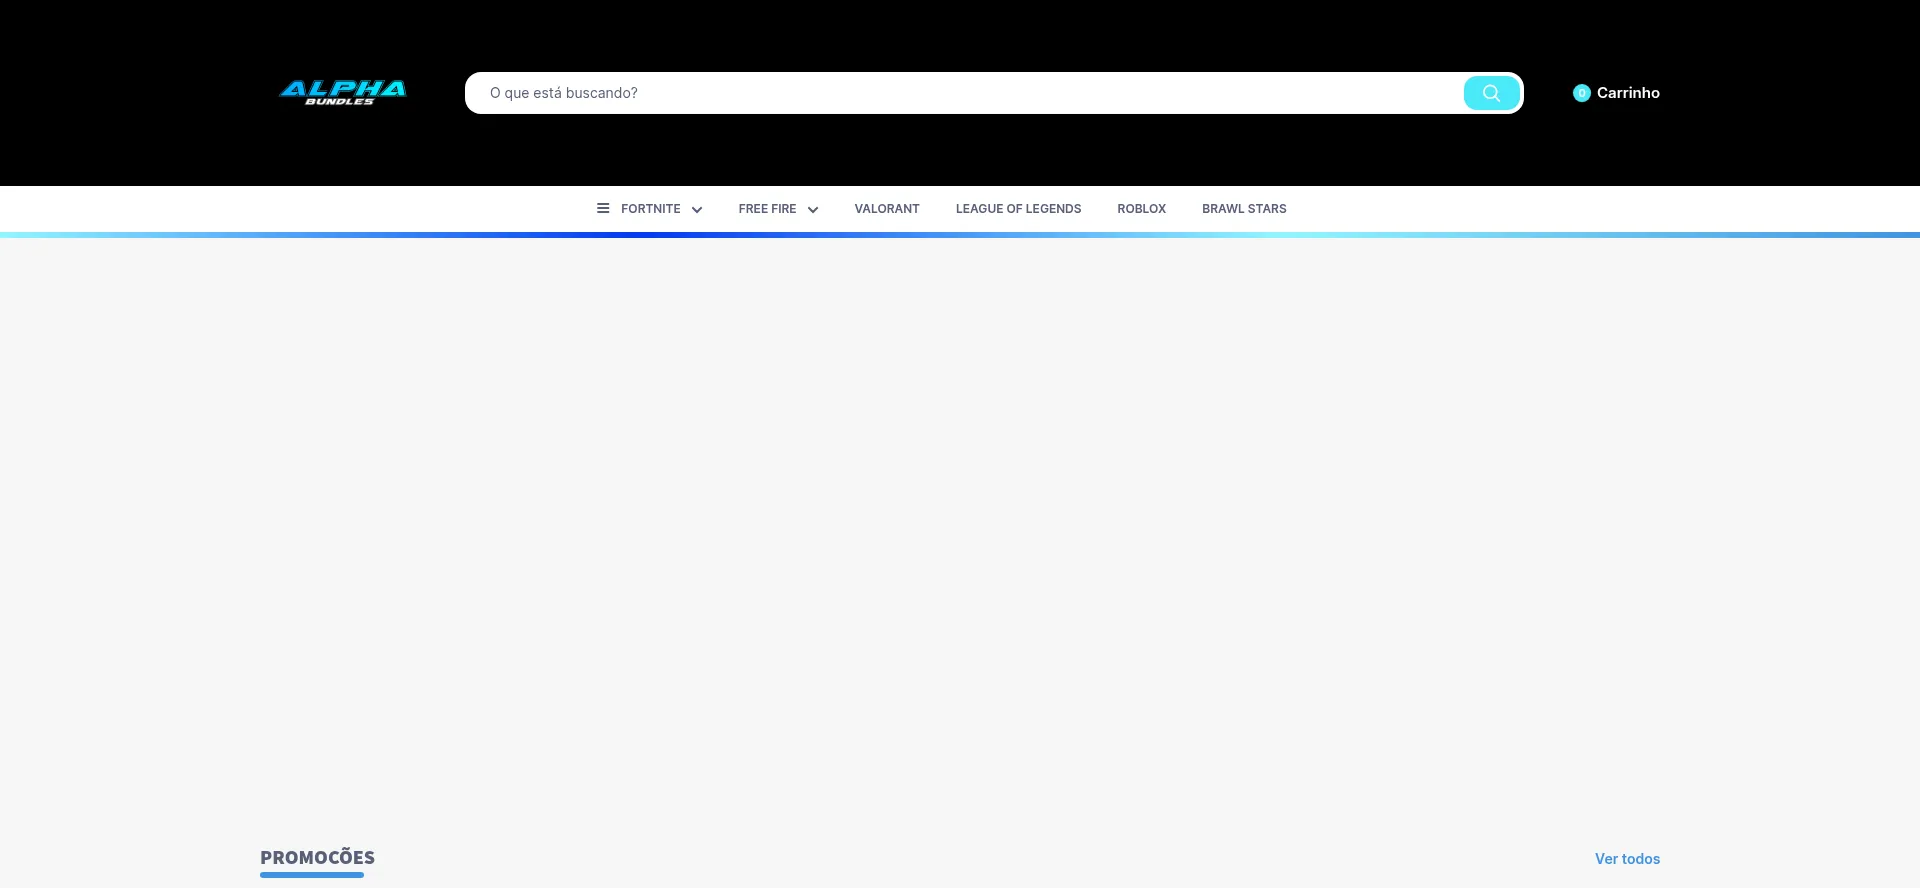The image size is (1920, 888).
Task: Open the FORTNITE menu item
Action: [650, 209]
